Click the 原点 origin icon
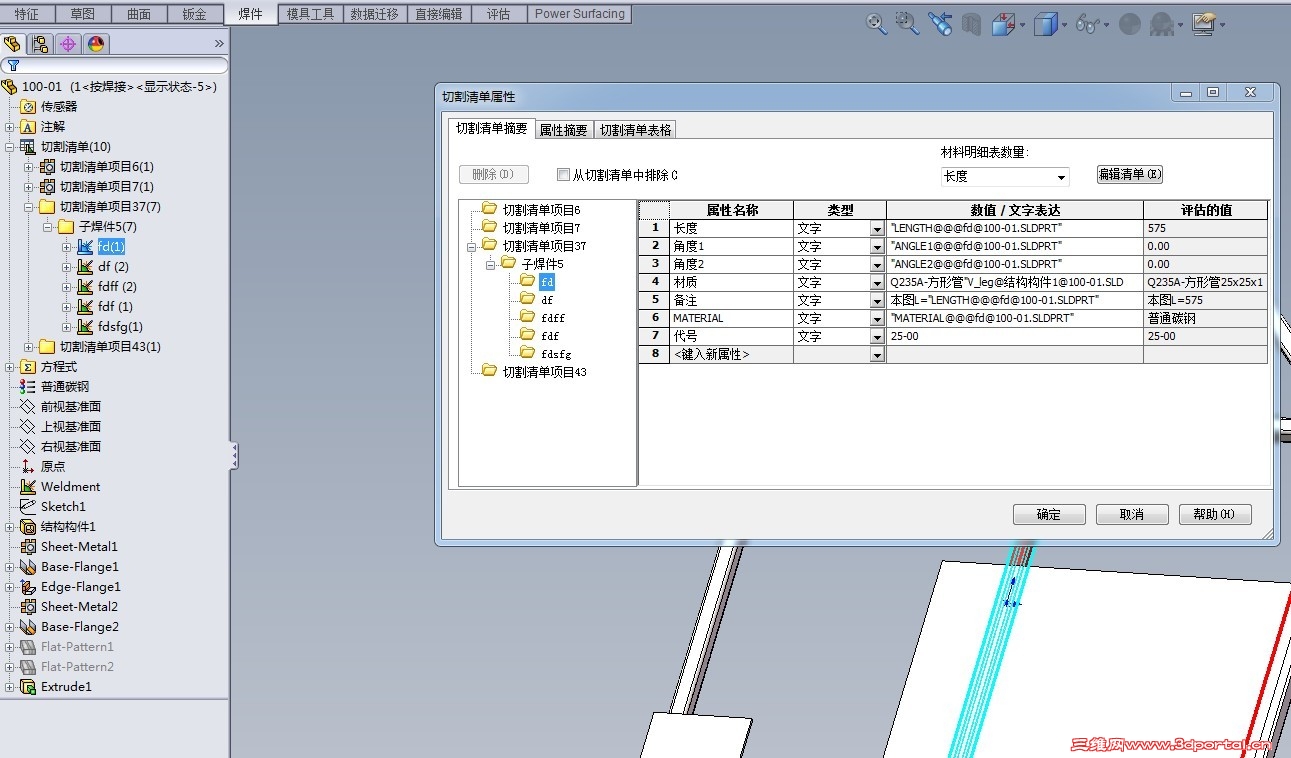Viewport: 1291px width, 758px height. [28, 467]
